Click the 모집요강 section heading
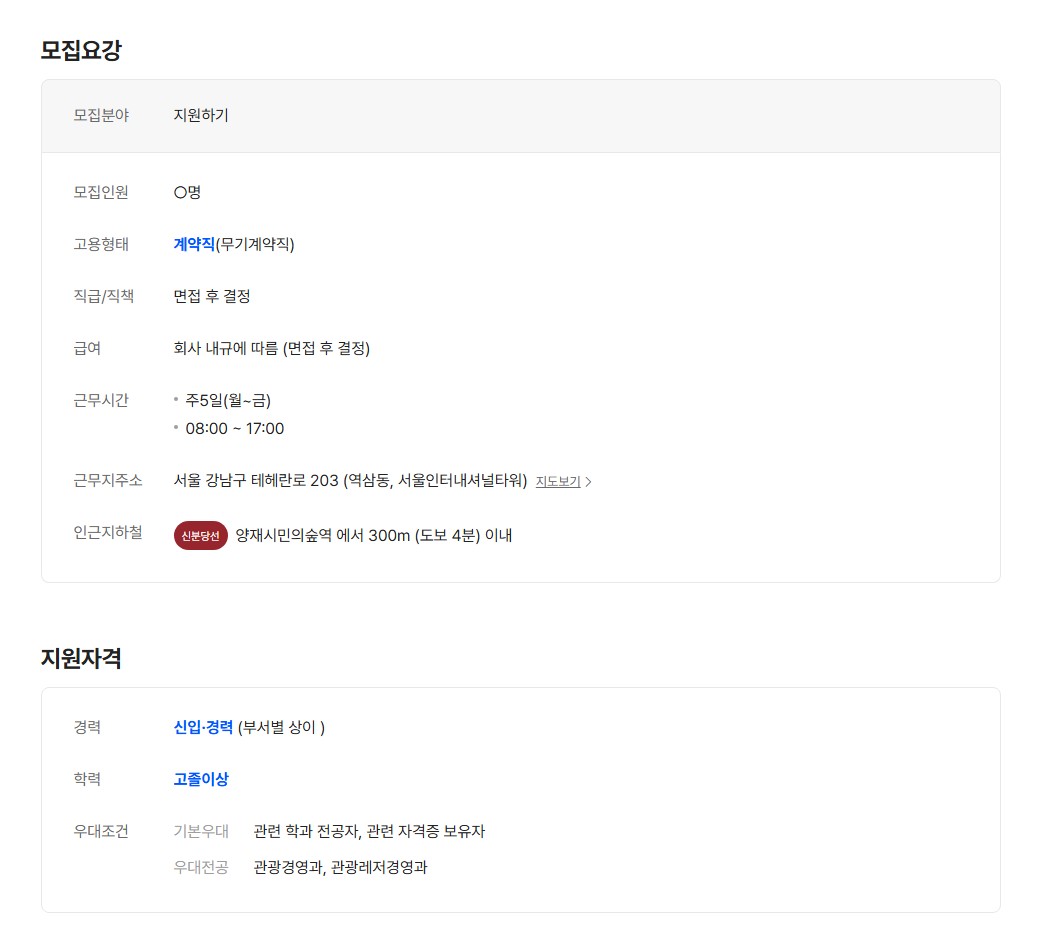 tap(81, 50)
